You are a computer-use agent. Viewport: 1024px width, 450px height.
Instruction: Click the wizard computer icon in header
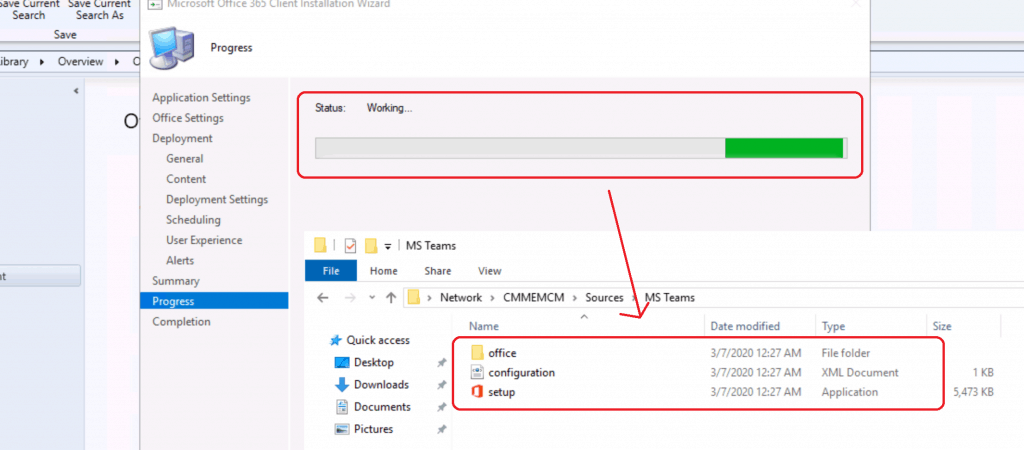click(x=171, y=47)
